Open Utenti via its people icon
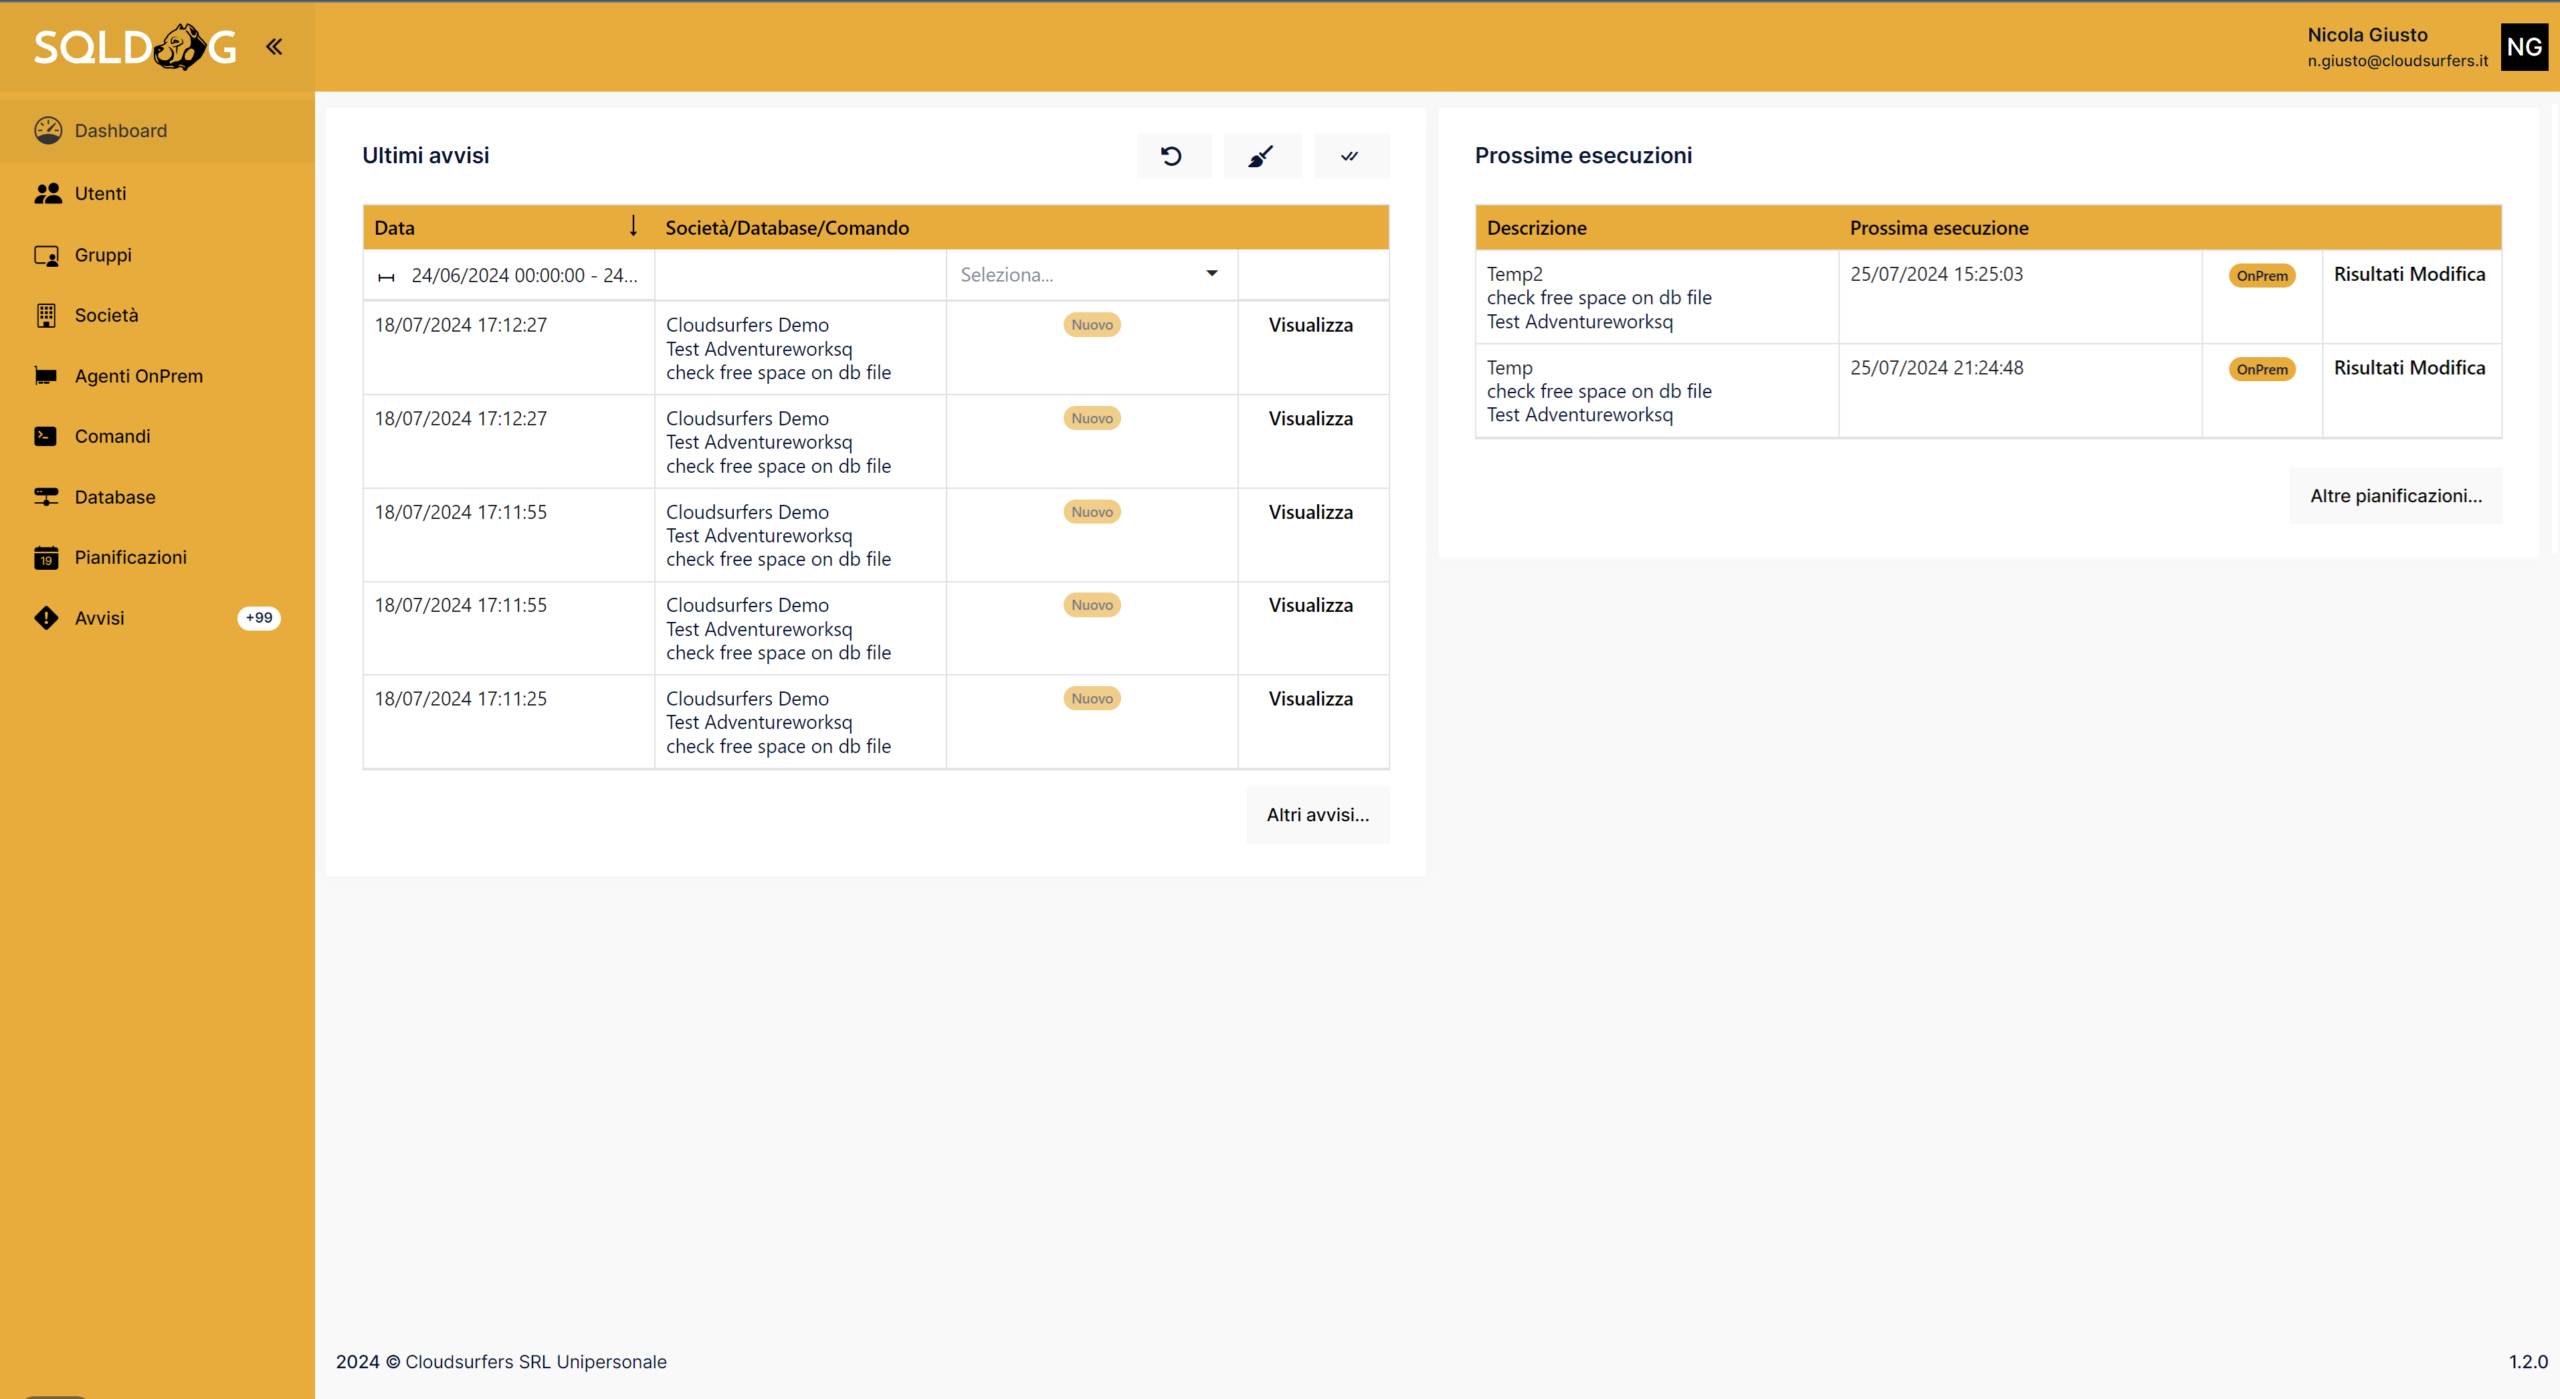Viewport: 2560px width, 1399px height. [47, 193]
